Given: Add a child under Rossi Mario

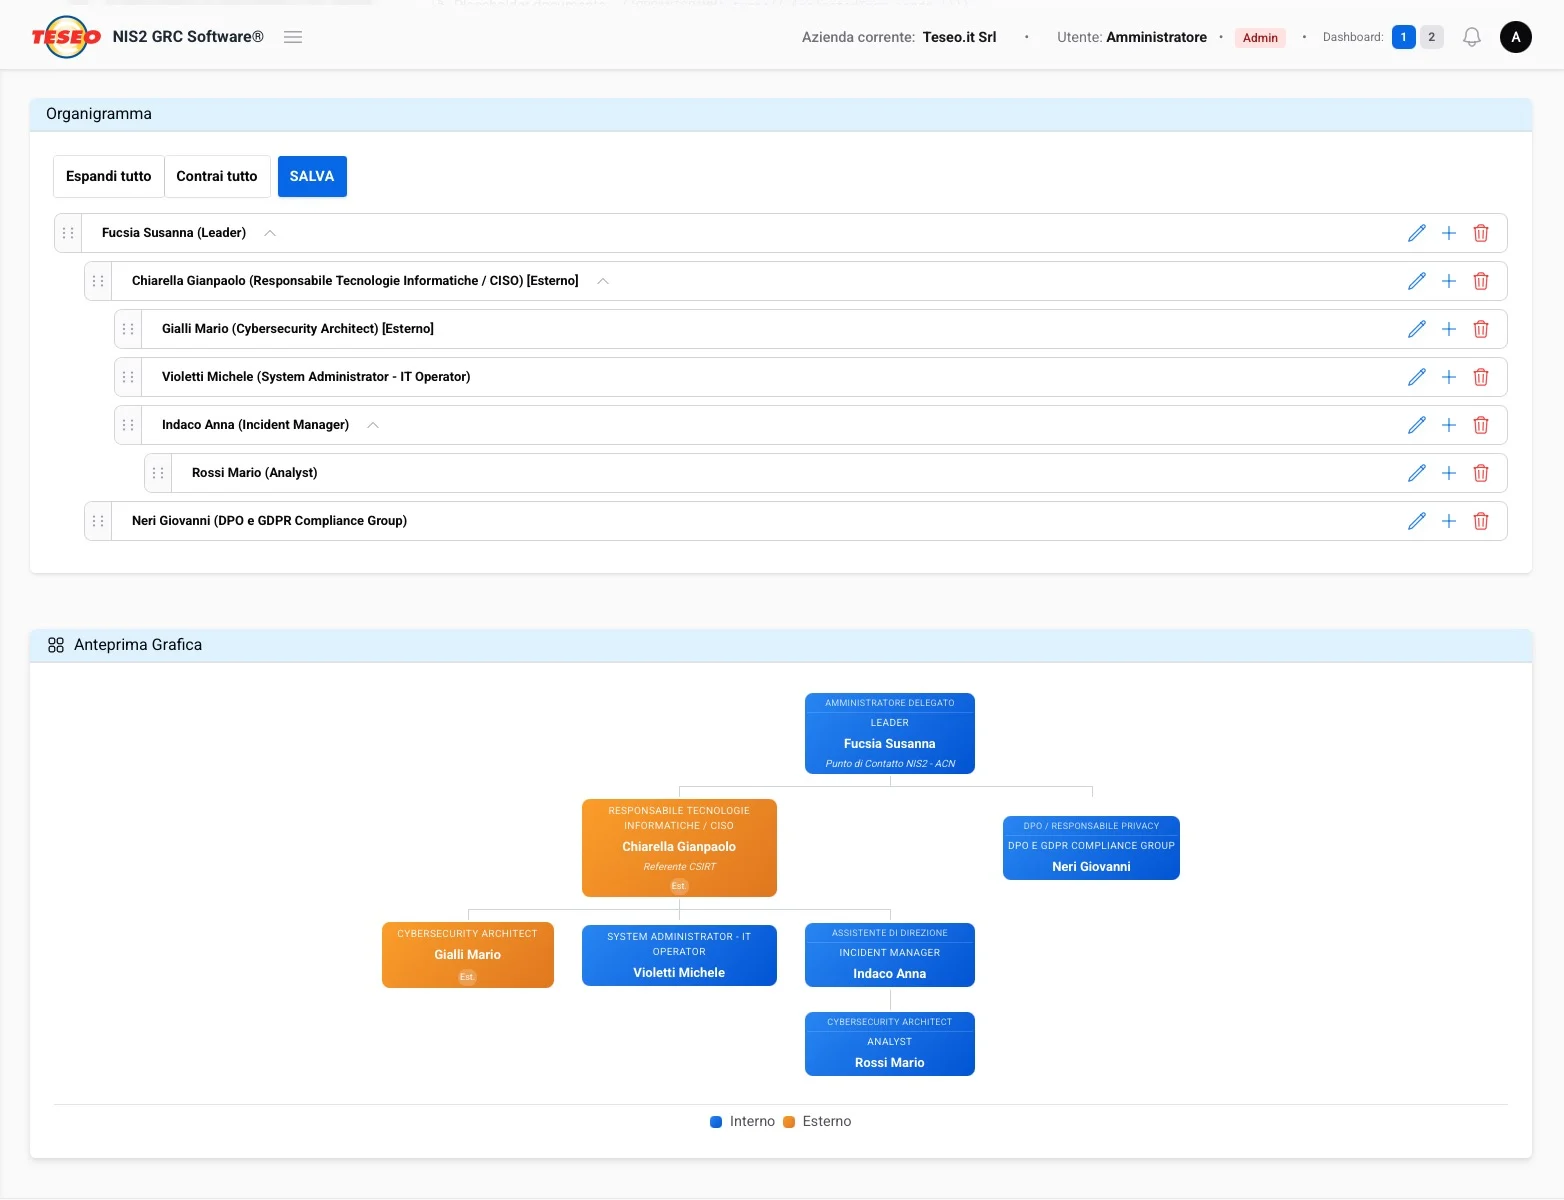Looking at the screenshot, I should pyautogui.click(x=1449, y=473).
